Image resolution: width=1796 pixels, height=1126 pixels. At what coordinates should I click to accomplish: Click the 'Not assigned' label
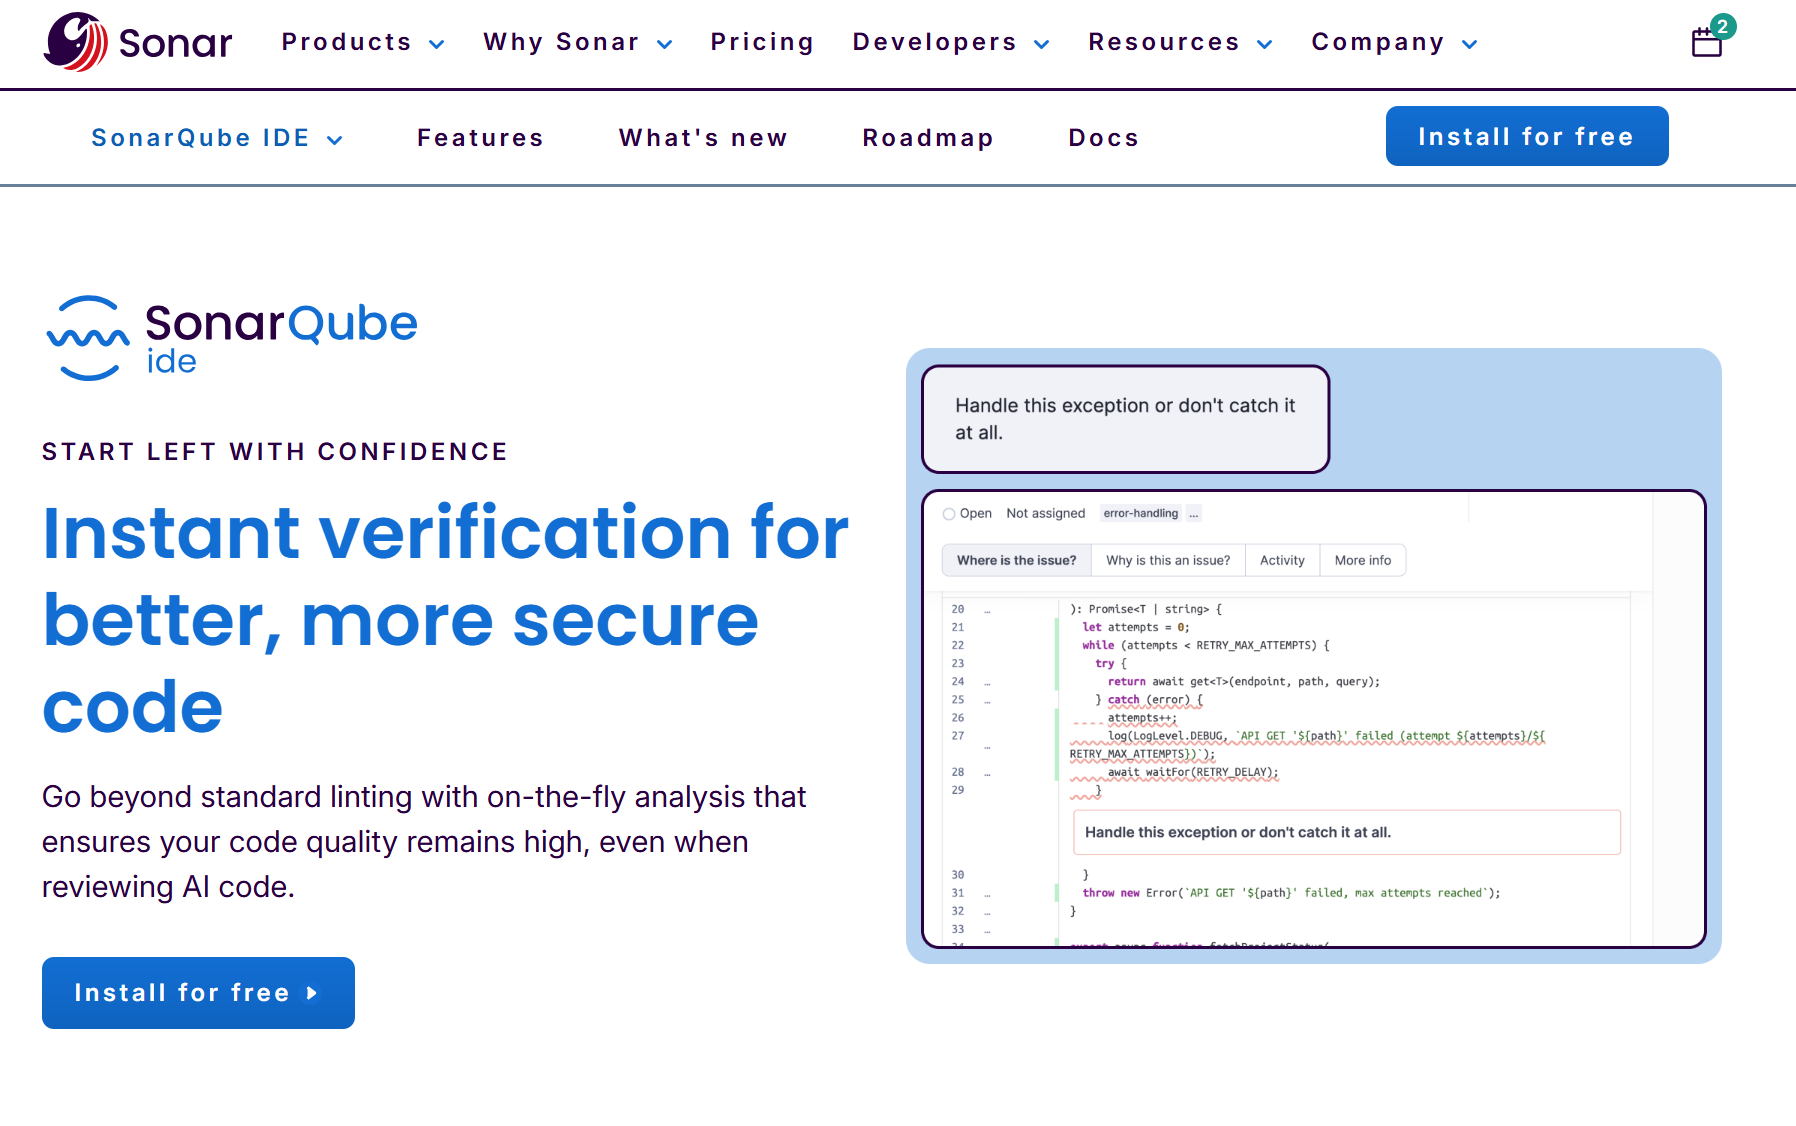(x=1046, y=513)
